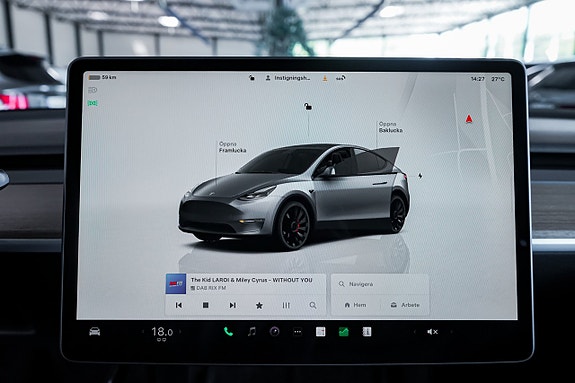Decrease temperature with left chevron

(x=143, y=332)
